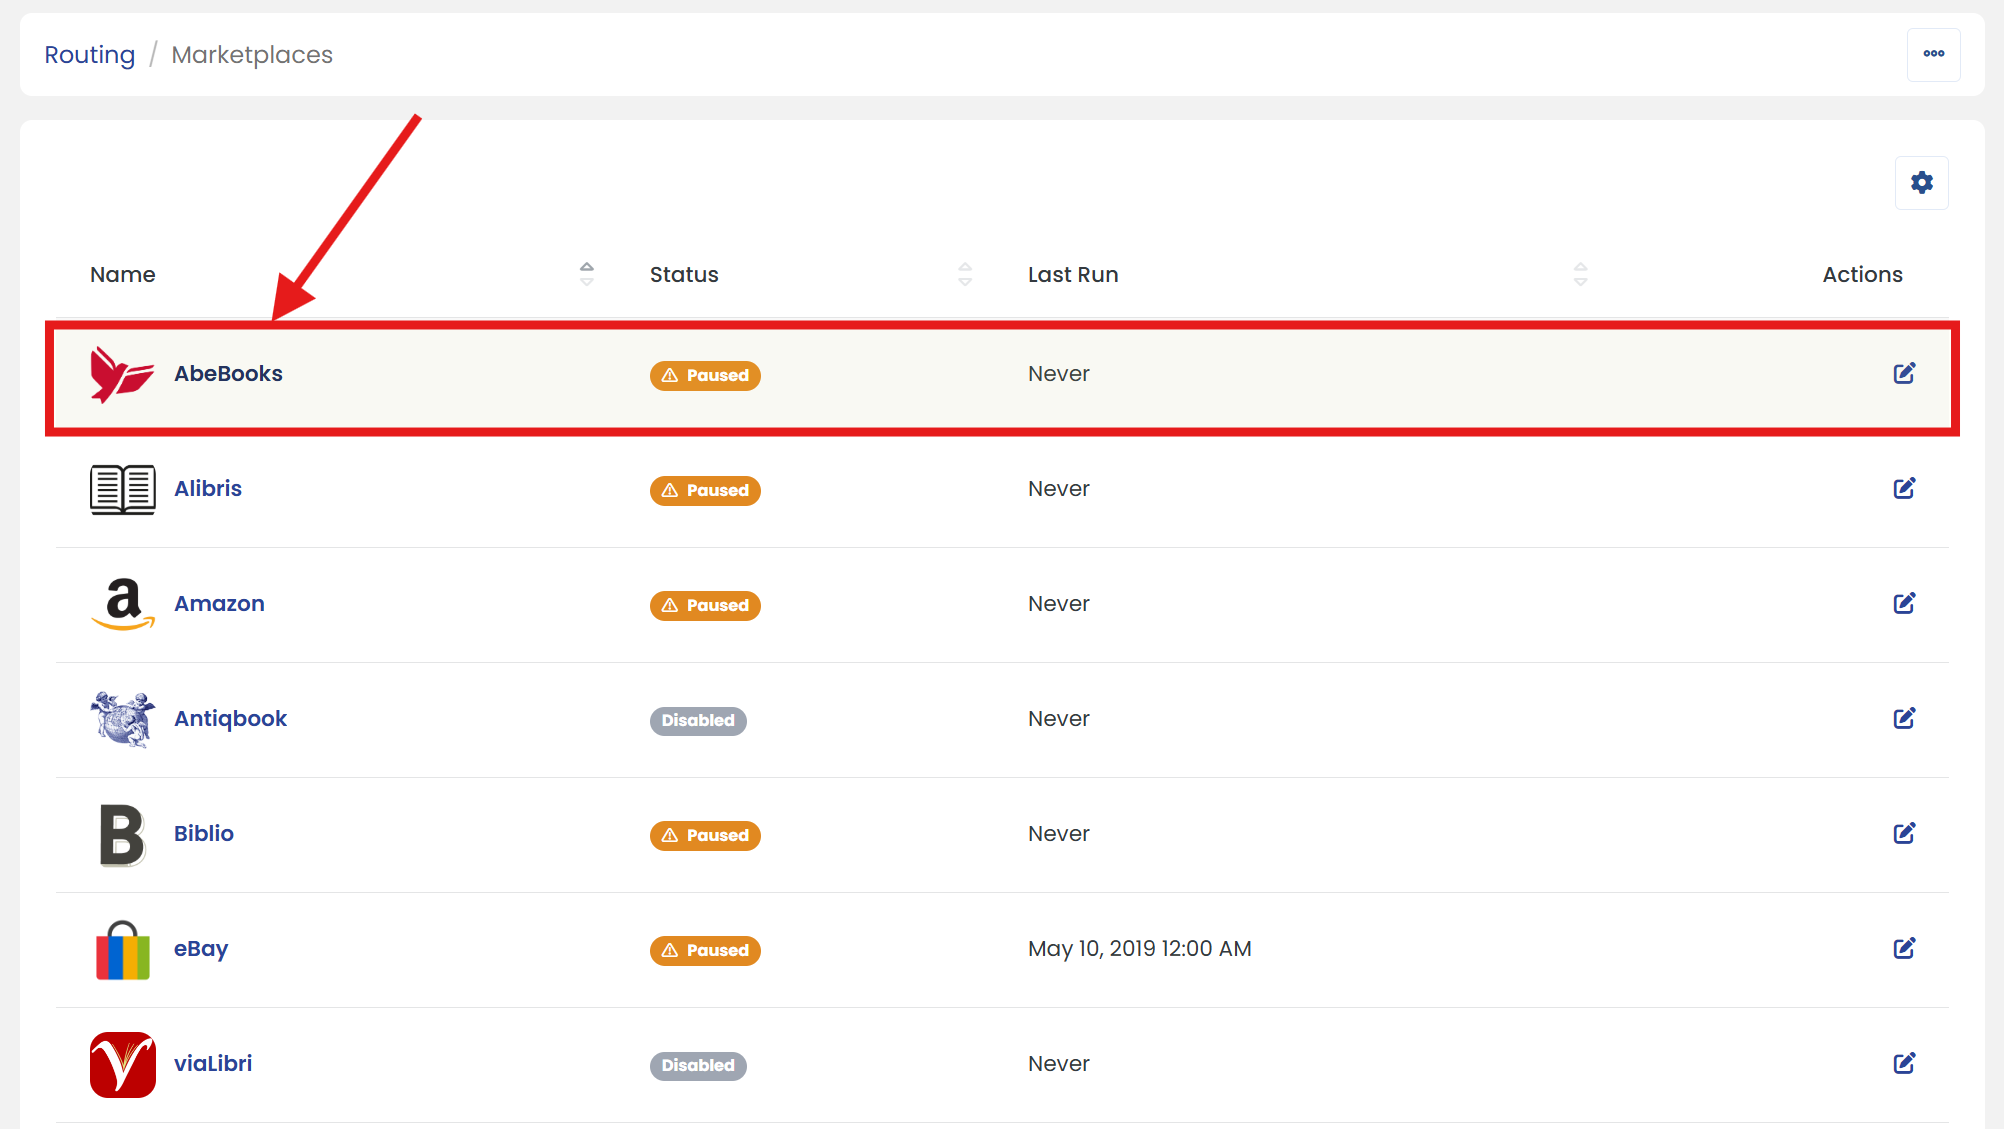Edit the viaLibri marketplace
2004x1129 pixels.
click(x=1904, y=1063)
